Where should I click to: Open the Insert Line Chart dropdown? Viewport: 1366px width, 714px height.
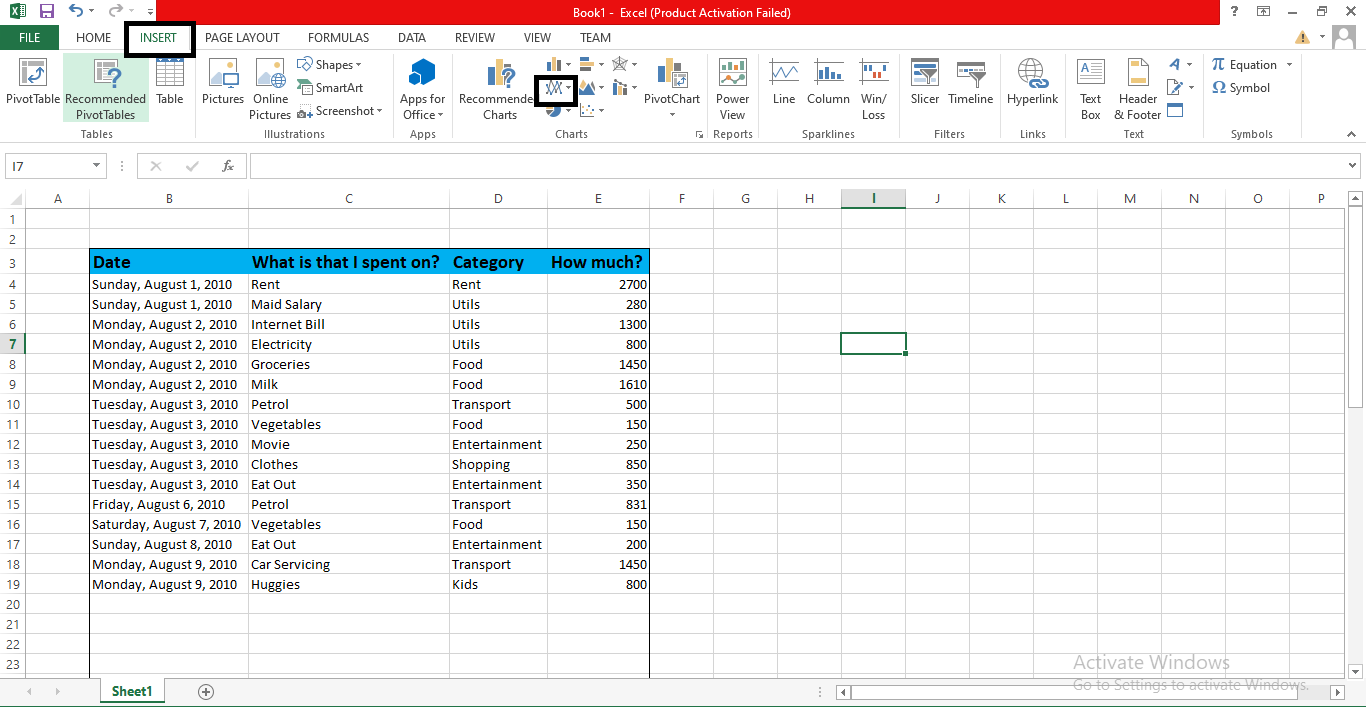(x=558, y=88)
